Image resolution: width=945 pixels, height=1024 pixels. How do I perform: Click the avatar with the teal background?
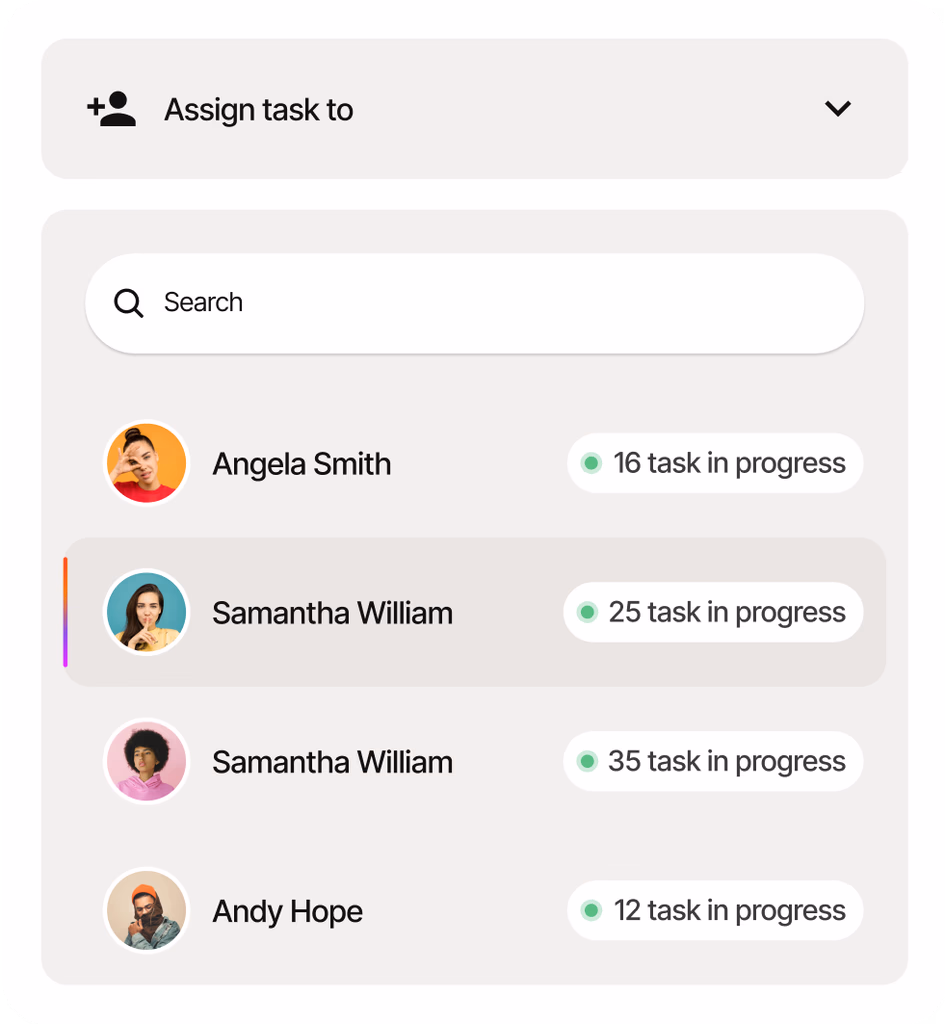147,612
